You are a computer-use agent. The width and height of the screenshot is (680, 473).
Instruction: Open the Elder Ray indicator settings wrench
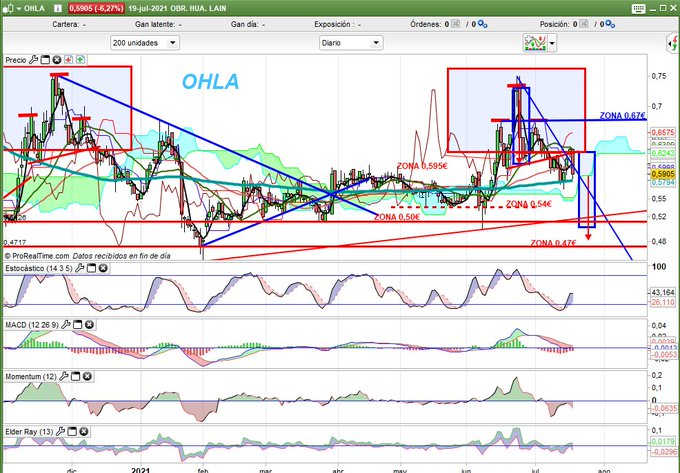(60, 431)
